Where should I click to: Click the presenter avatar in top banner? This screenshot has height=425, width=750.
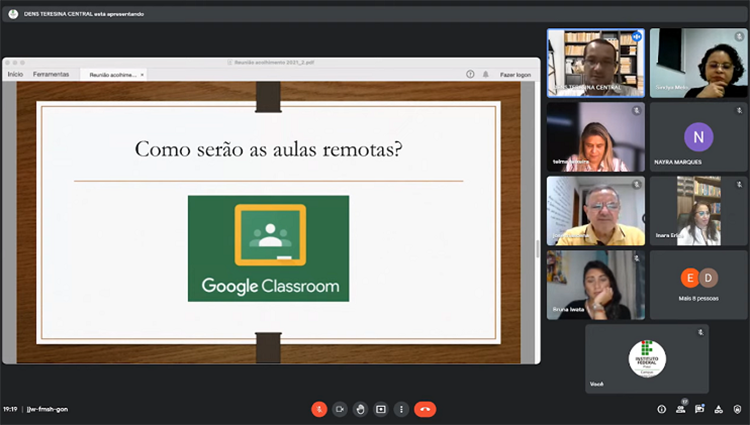coord(13,14)
